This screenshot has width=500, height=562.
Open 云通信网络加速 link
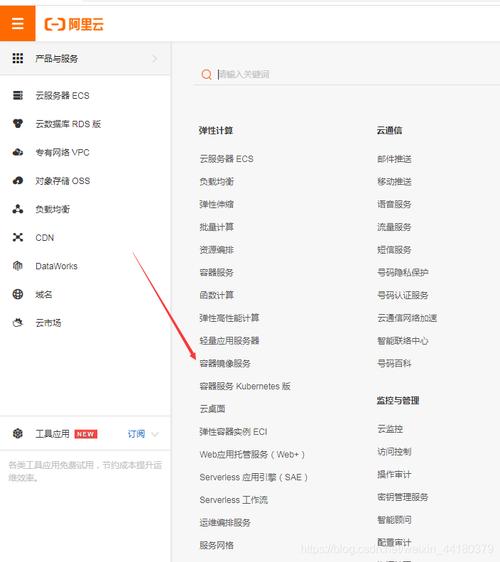point(407,318)
